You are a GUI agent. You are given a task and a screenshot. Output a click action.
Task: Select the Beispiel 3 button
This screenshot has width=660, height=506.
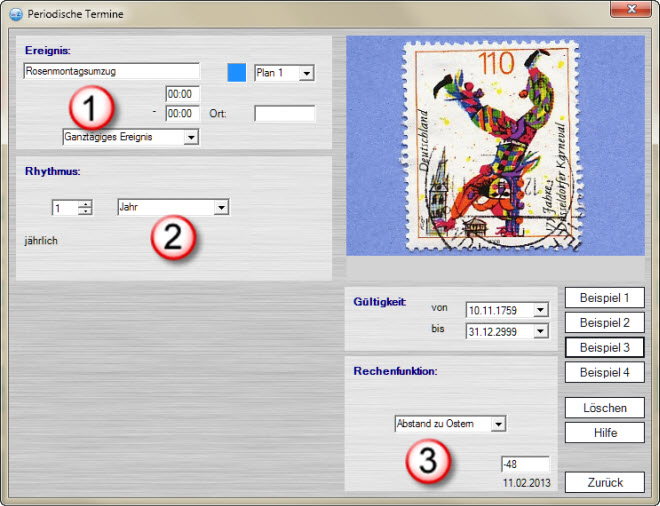604,347
